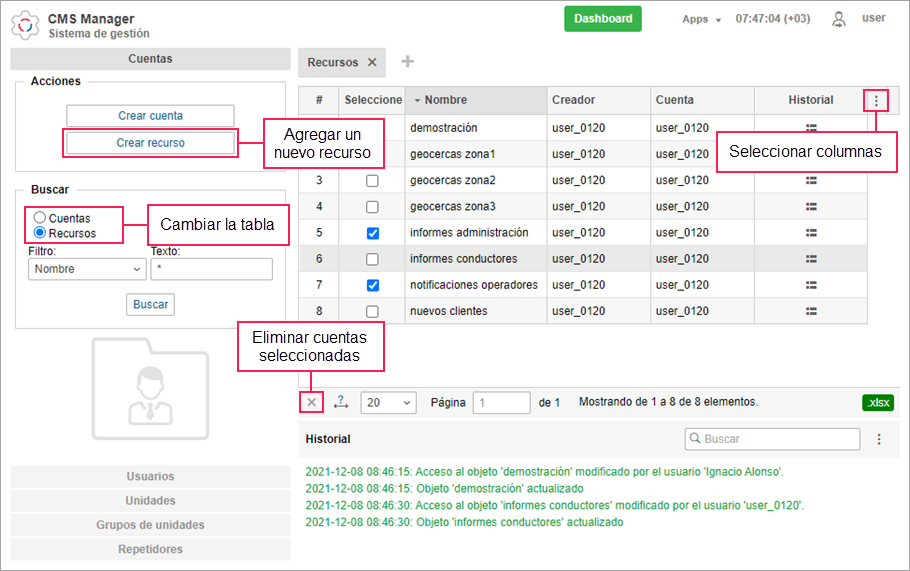Select the demostración name cell

point(476,128)
